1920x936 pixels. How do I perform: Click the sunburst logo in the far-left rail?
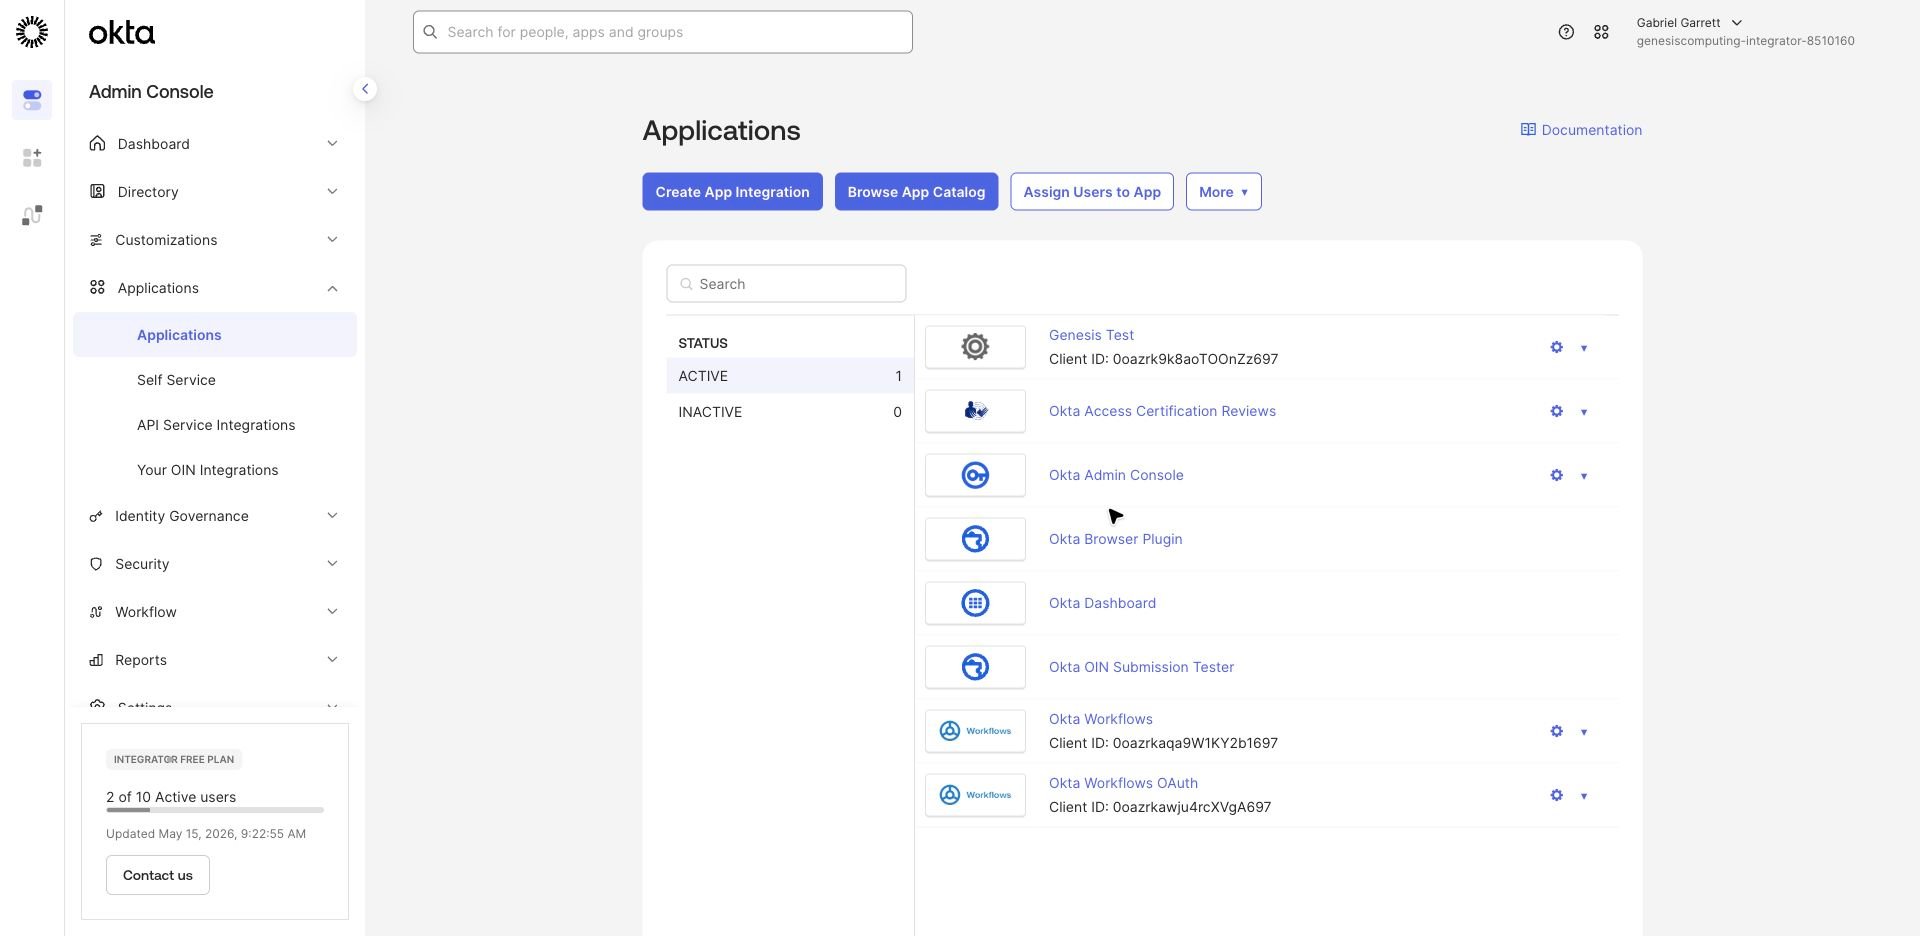(x=32, y=32)
